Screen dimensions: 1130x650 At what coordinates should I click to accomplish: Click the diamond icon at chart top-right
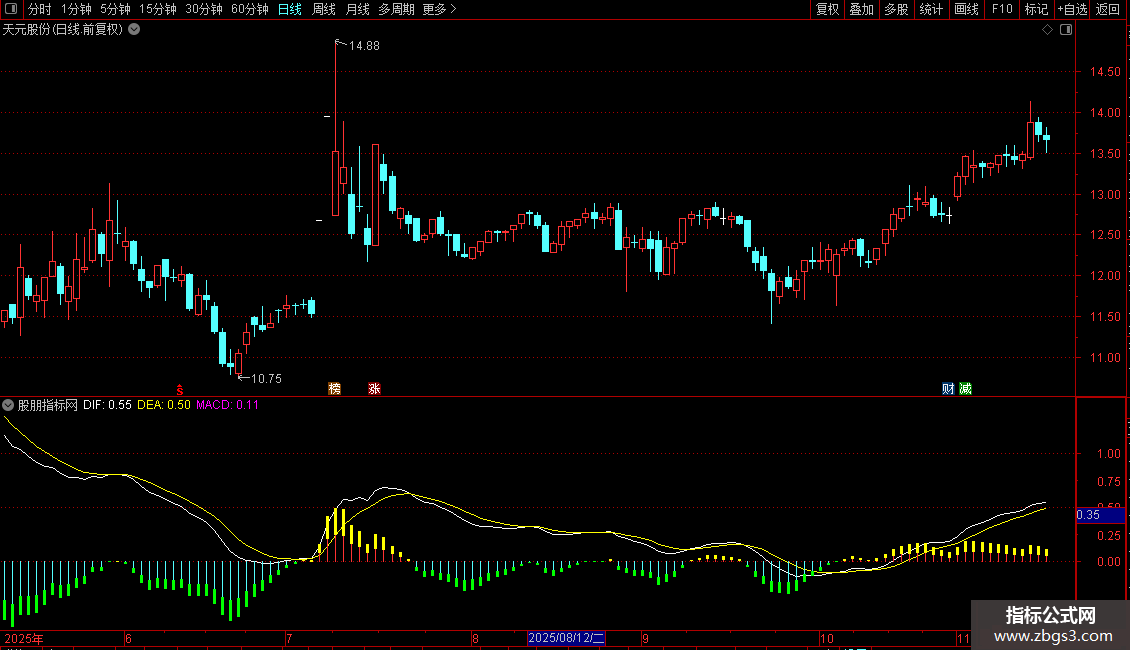[1048, 30]
